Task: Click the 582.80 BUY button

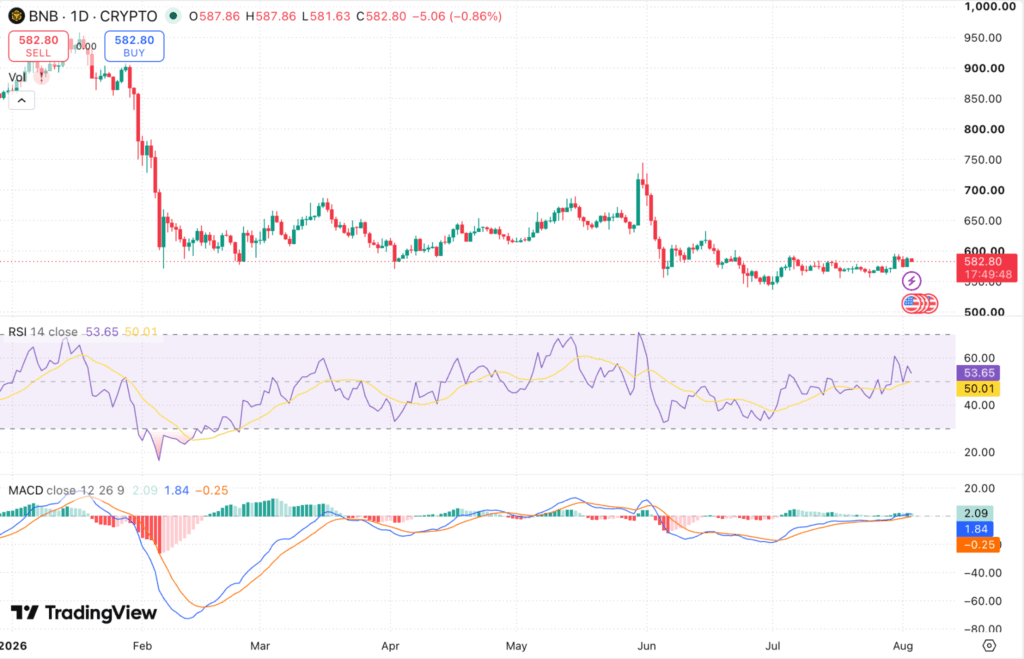Action: (134, 46)
